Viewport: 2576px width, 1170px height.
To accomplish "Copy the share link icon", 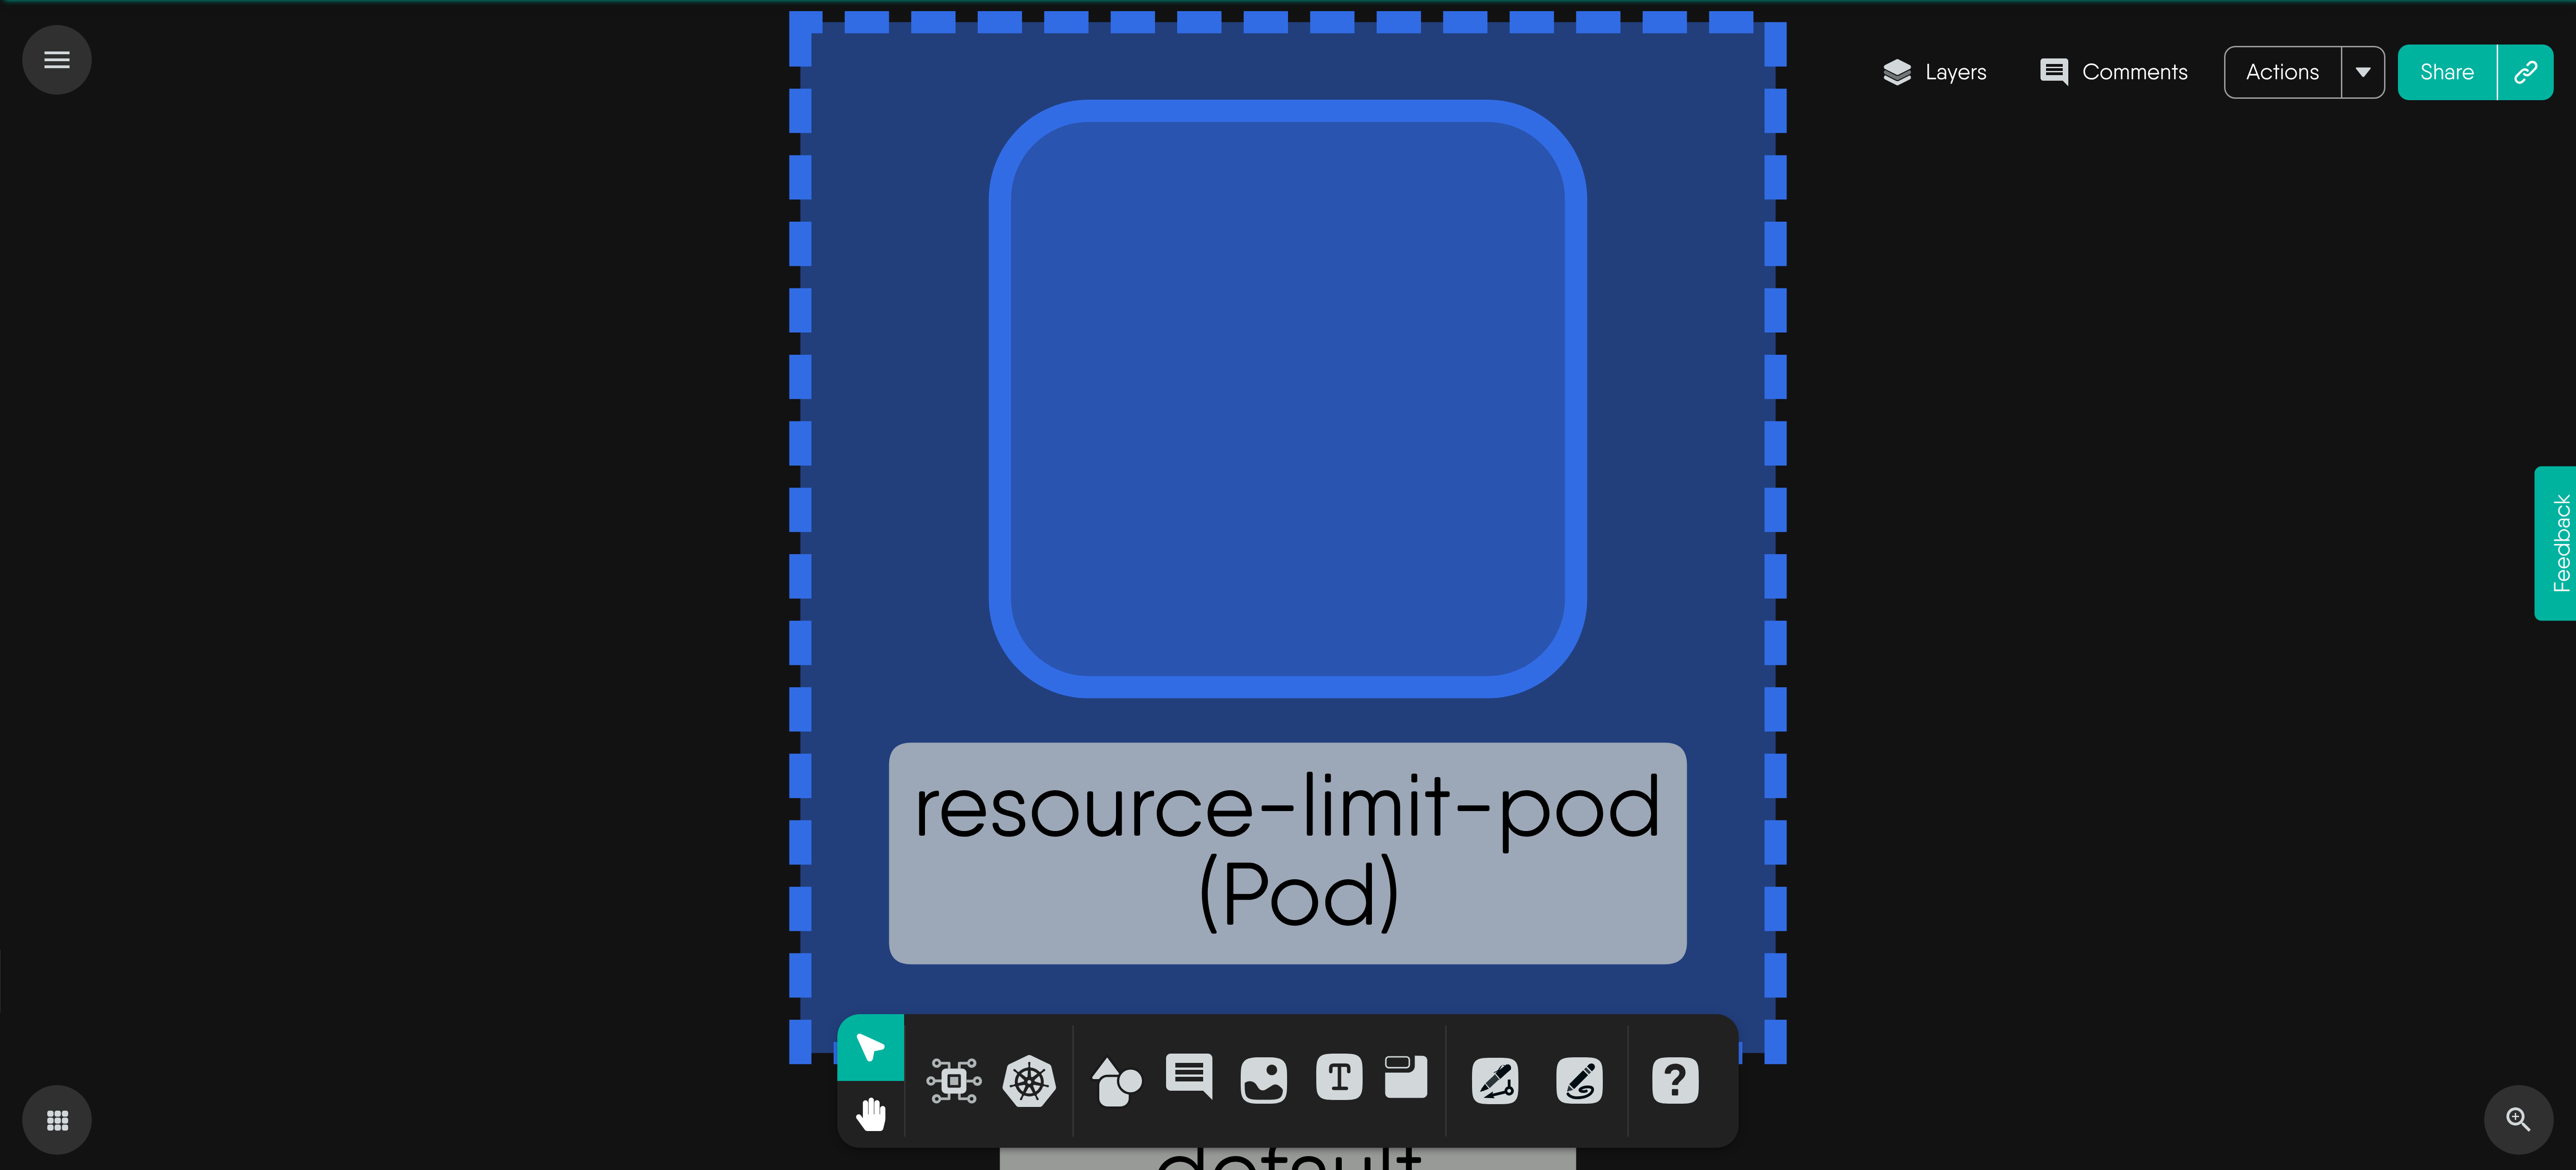I will (2526, 72).
